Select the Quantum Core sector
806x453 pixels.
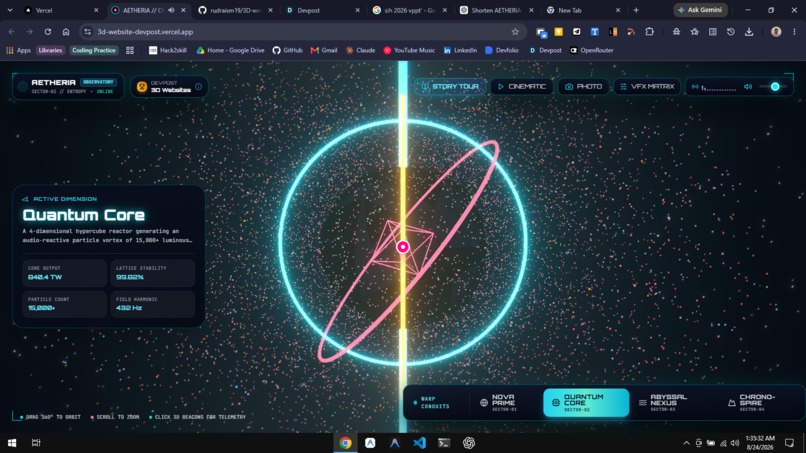coord(586,403)
